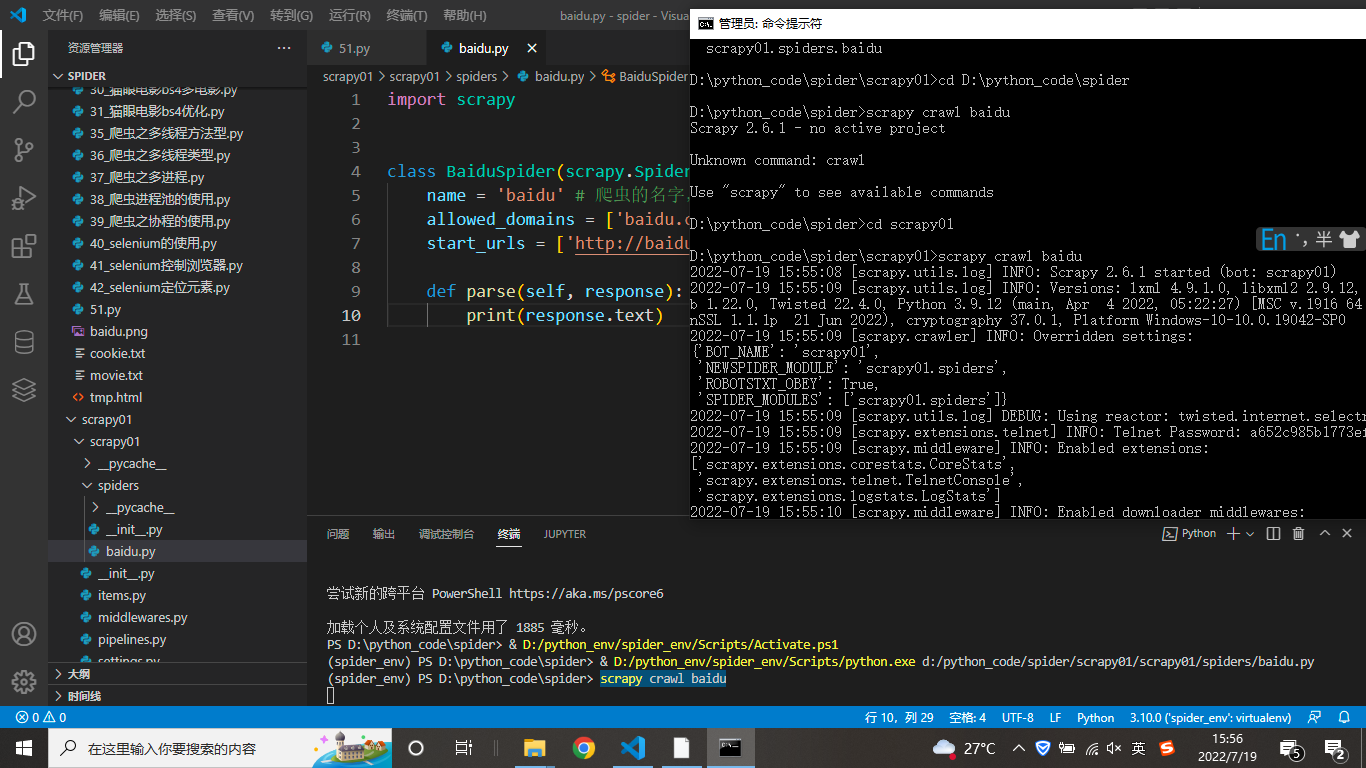Open the Manage gear menu
This screenshot has width=1366, height=768.
pyautogui.click(x=24, y=682)
